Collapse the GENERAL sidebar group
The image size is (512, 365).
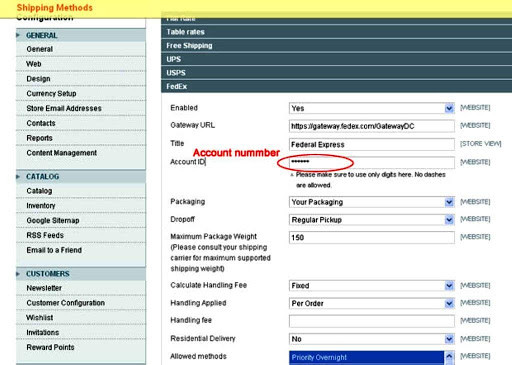coord(81,35)
